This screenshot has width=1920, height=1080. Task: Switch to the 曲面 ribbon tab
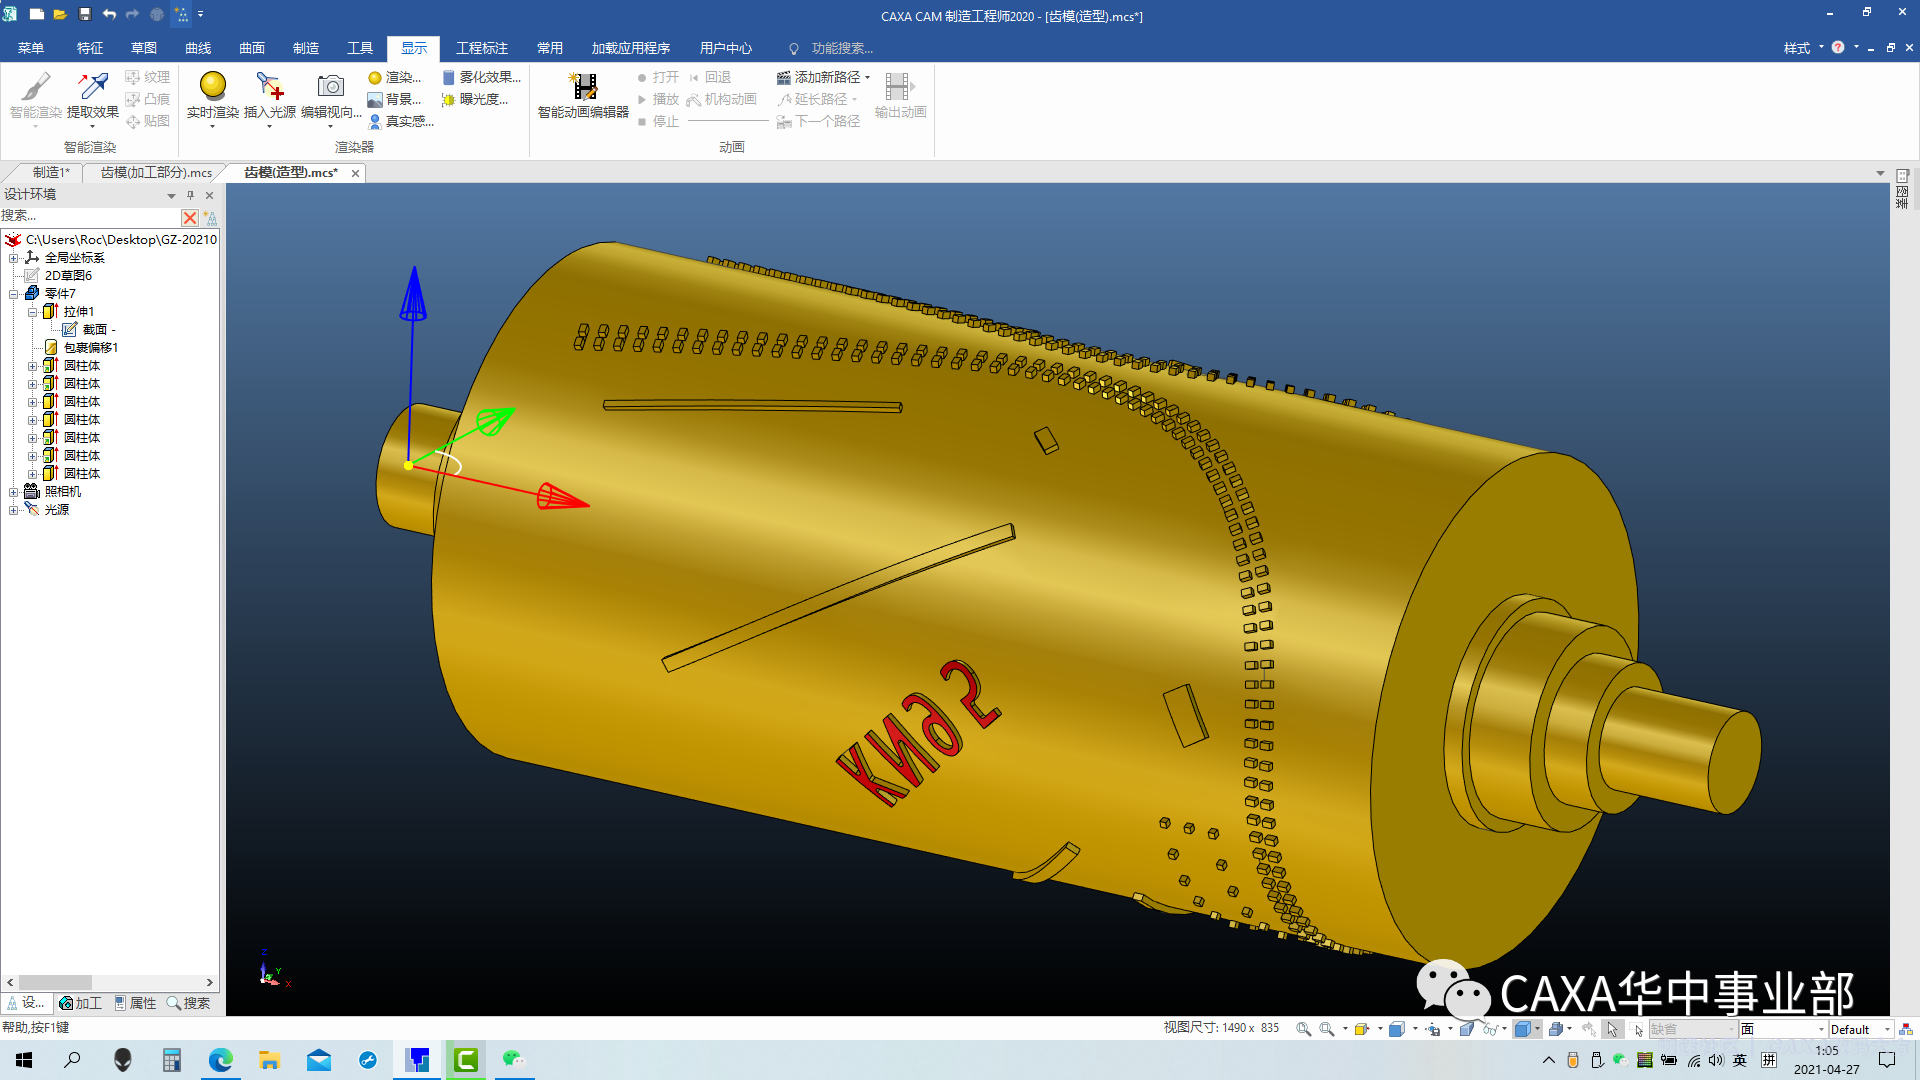(252, 48)
